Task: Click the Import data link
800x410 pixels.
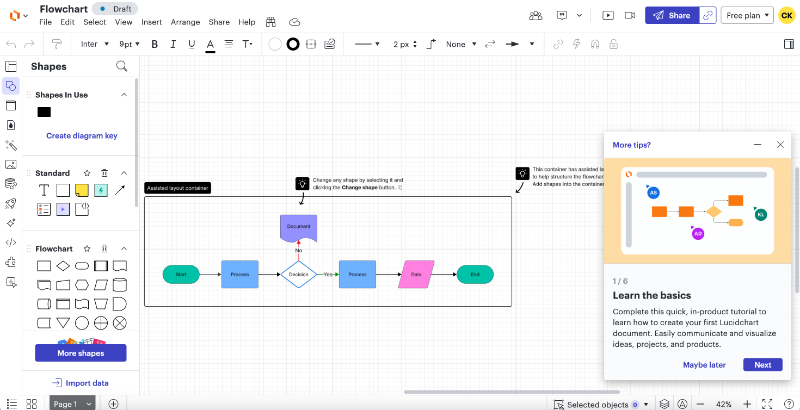Action: 81,383
